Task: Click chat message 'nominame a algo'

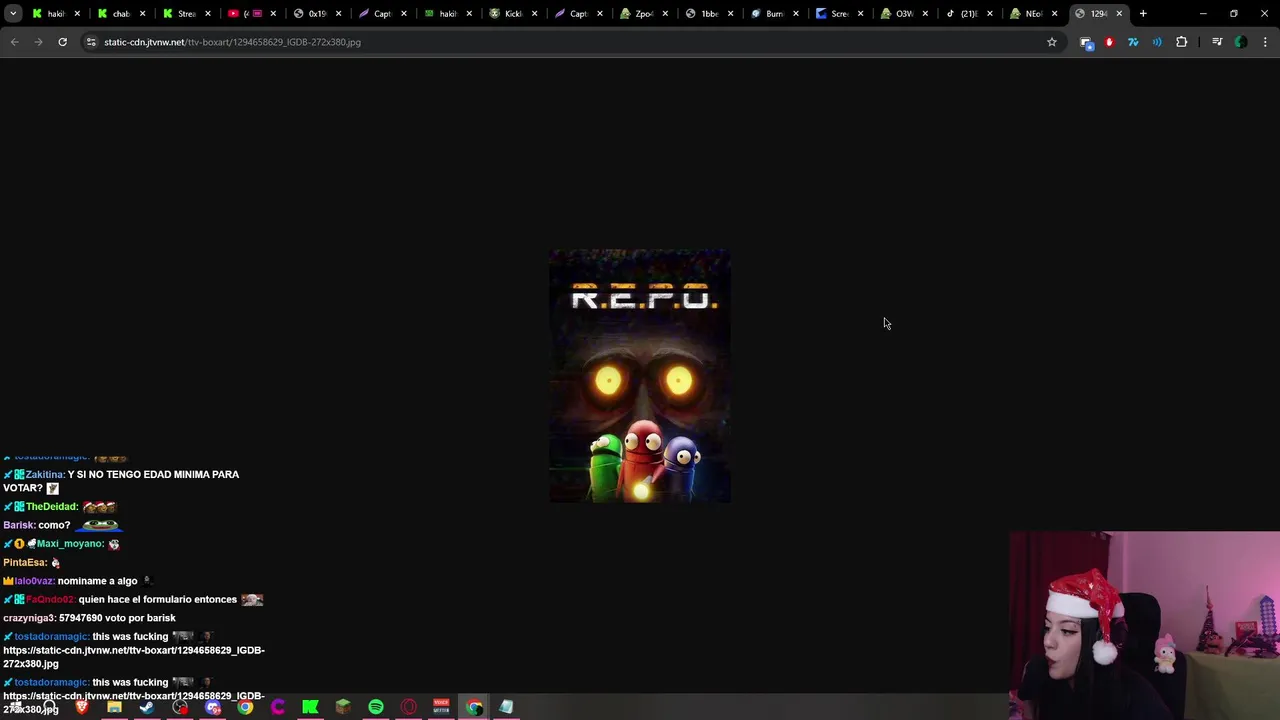Action: [97, 581]
